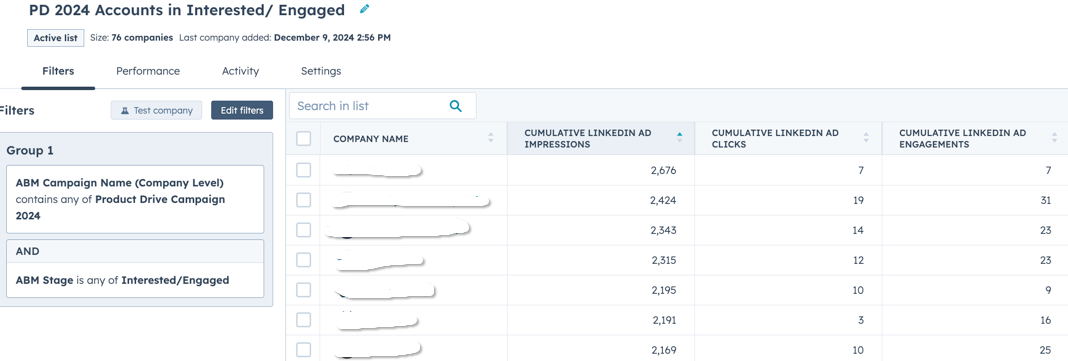Click the search magnifier icon
The width and height of the screenshot is (1068, 361).
[456, 106]
